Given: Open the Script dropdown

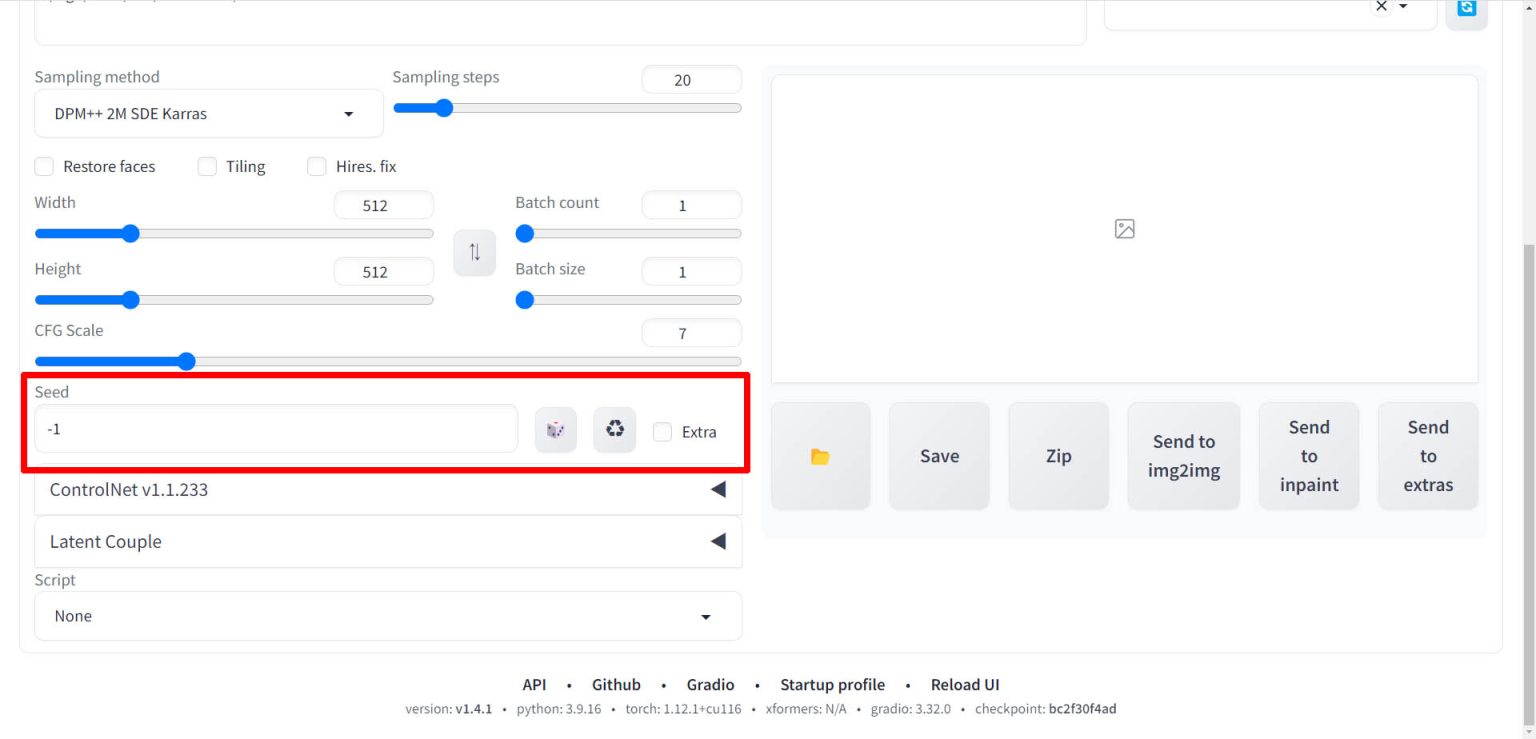Looking at the screenshot, I should (x=388, y=616).
